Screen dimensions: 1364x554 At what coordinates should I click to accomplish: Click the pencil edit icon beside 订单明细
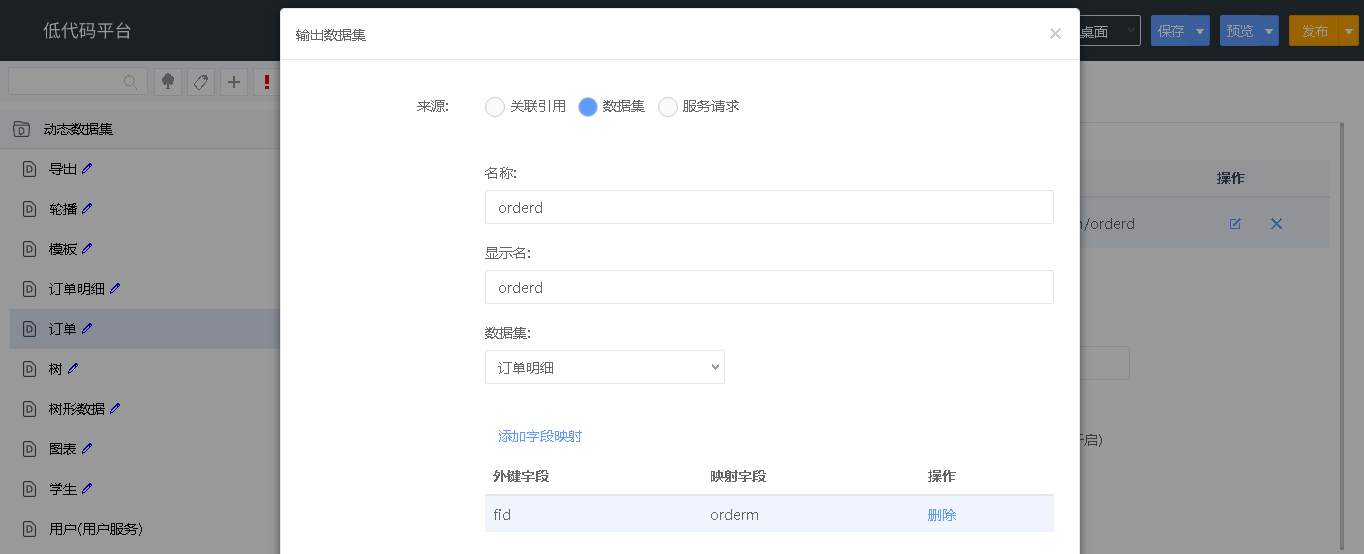point(115,289)
